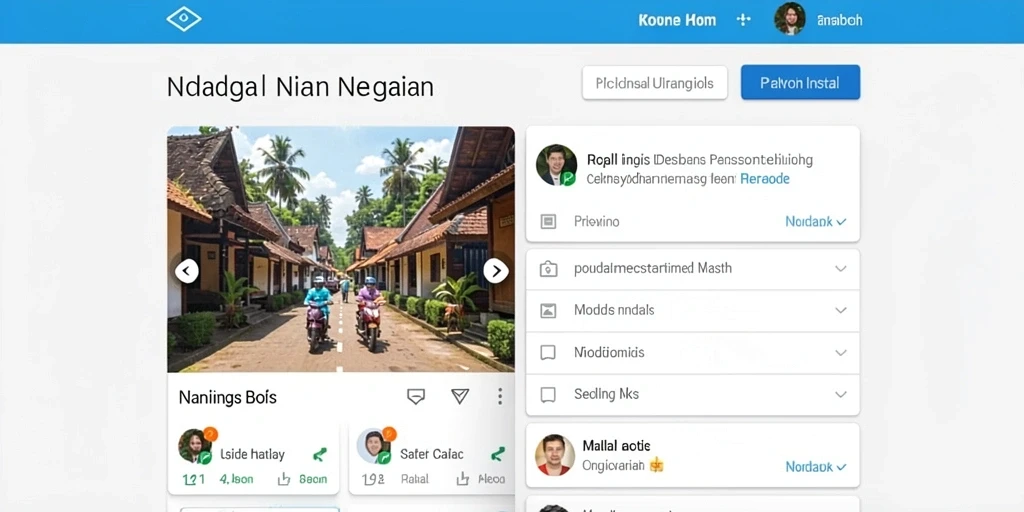This screenshot has width=1024, height=512.
Task: Click the square icon beside Prlekino
Action: click(549, 221)
